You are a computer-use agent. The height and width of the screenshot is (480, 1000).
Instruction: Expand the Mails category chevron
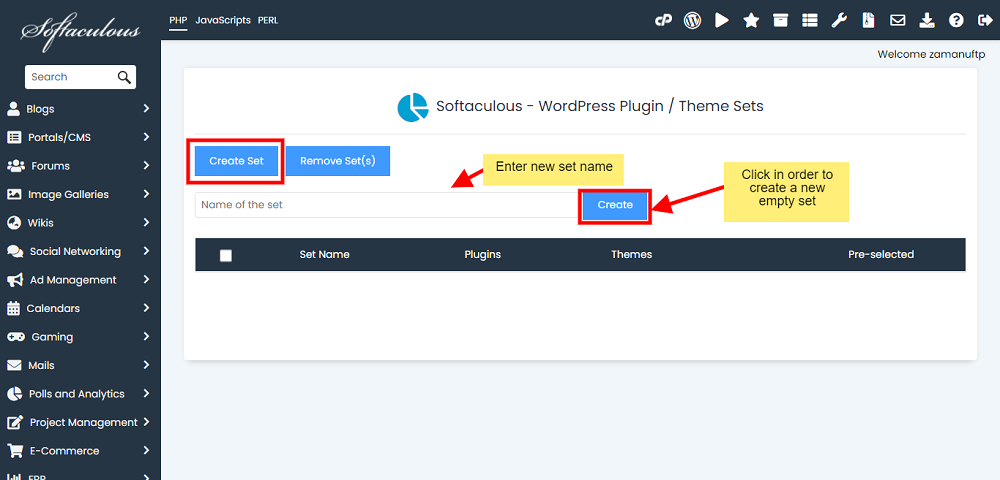click(146, 365)
